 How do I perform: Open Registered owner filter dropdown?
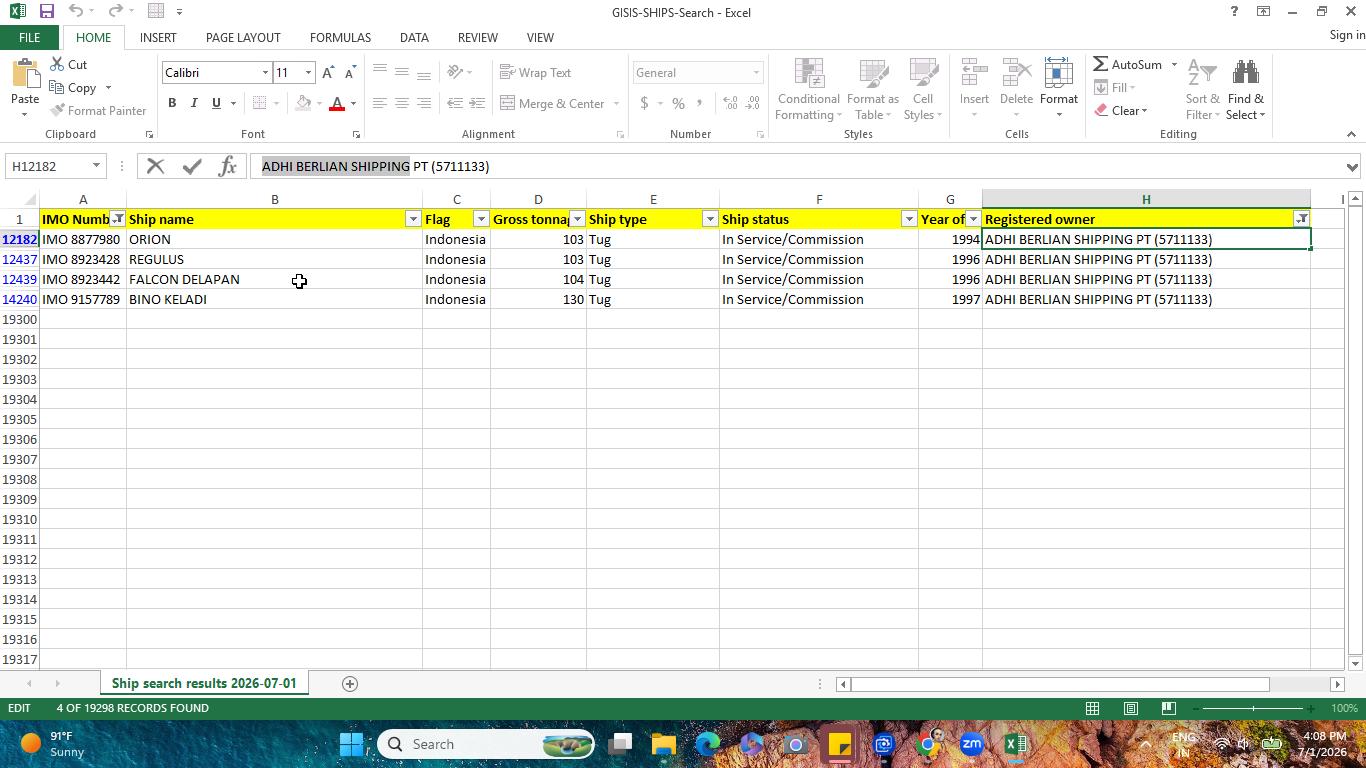1301,219
